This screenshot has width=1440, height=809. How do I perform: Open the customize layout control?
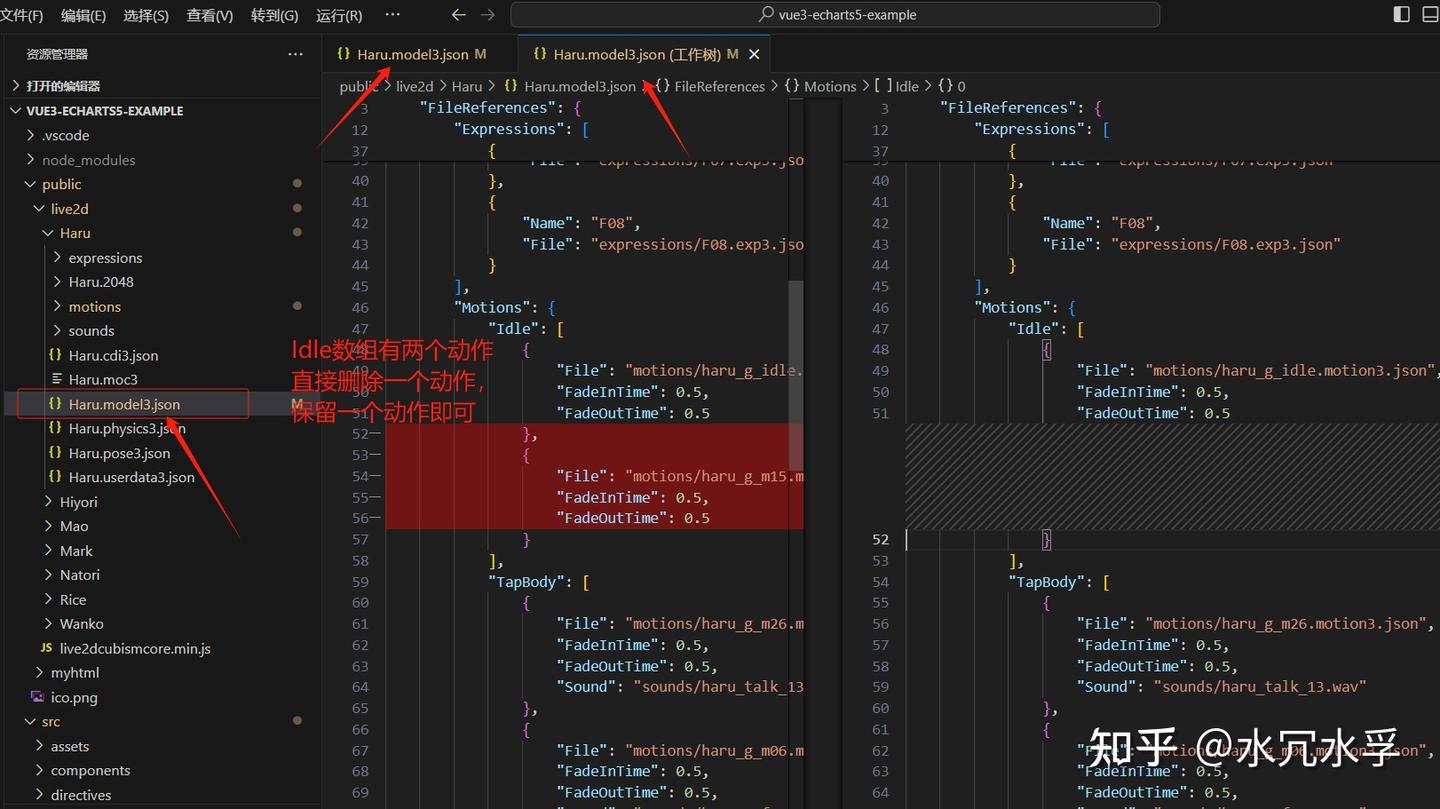(1430, 14)
